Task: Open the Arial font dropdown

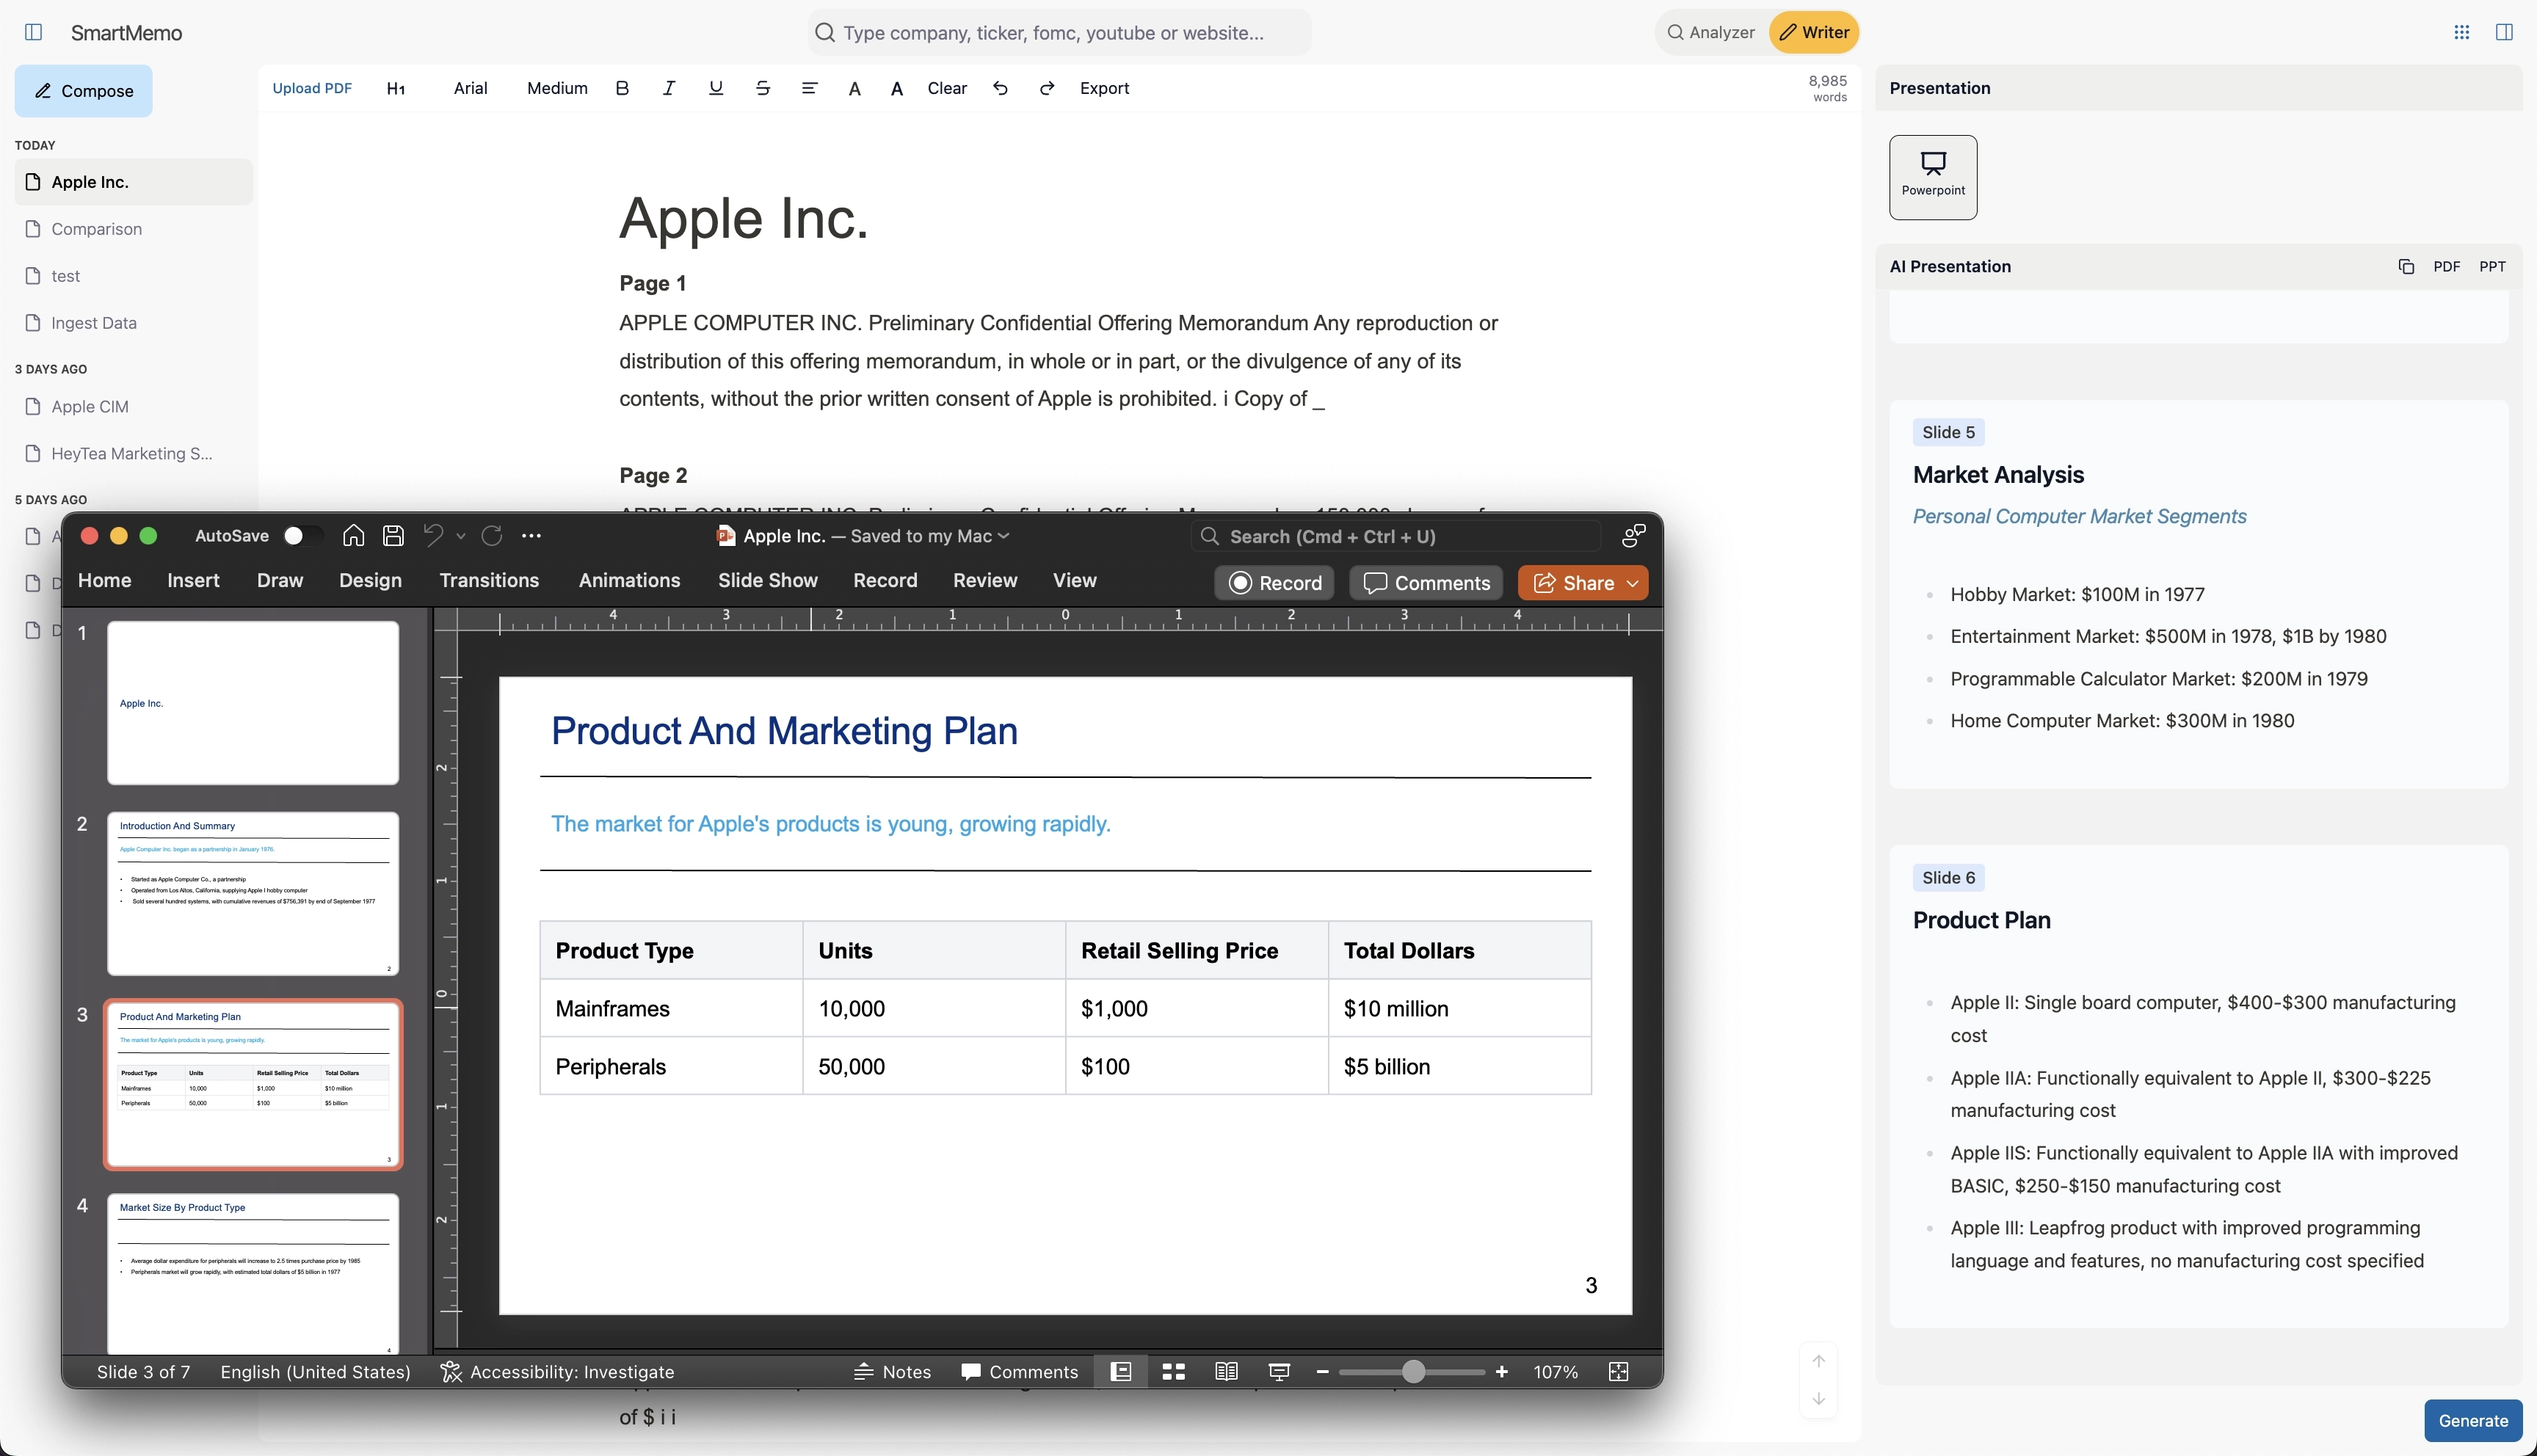Action: (470, 88)
